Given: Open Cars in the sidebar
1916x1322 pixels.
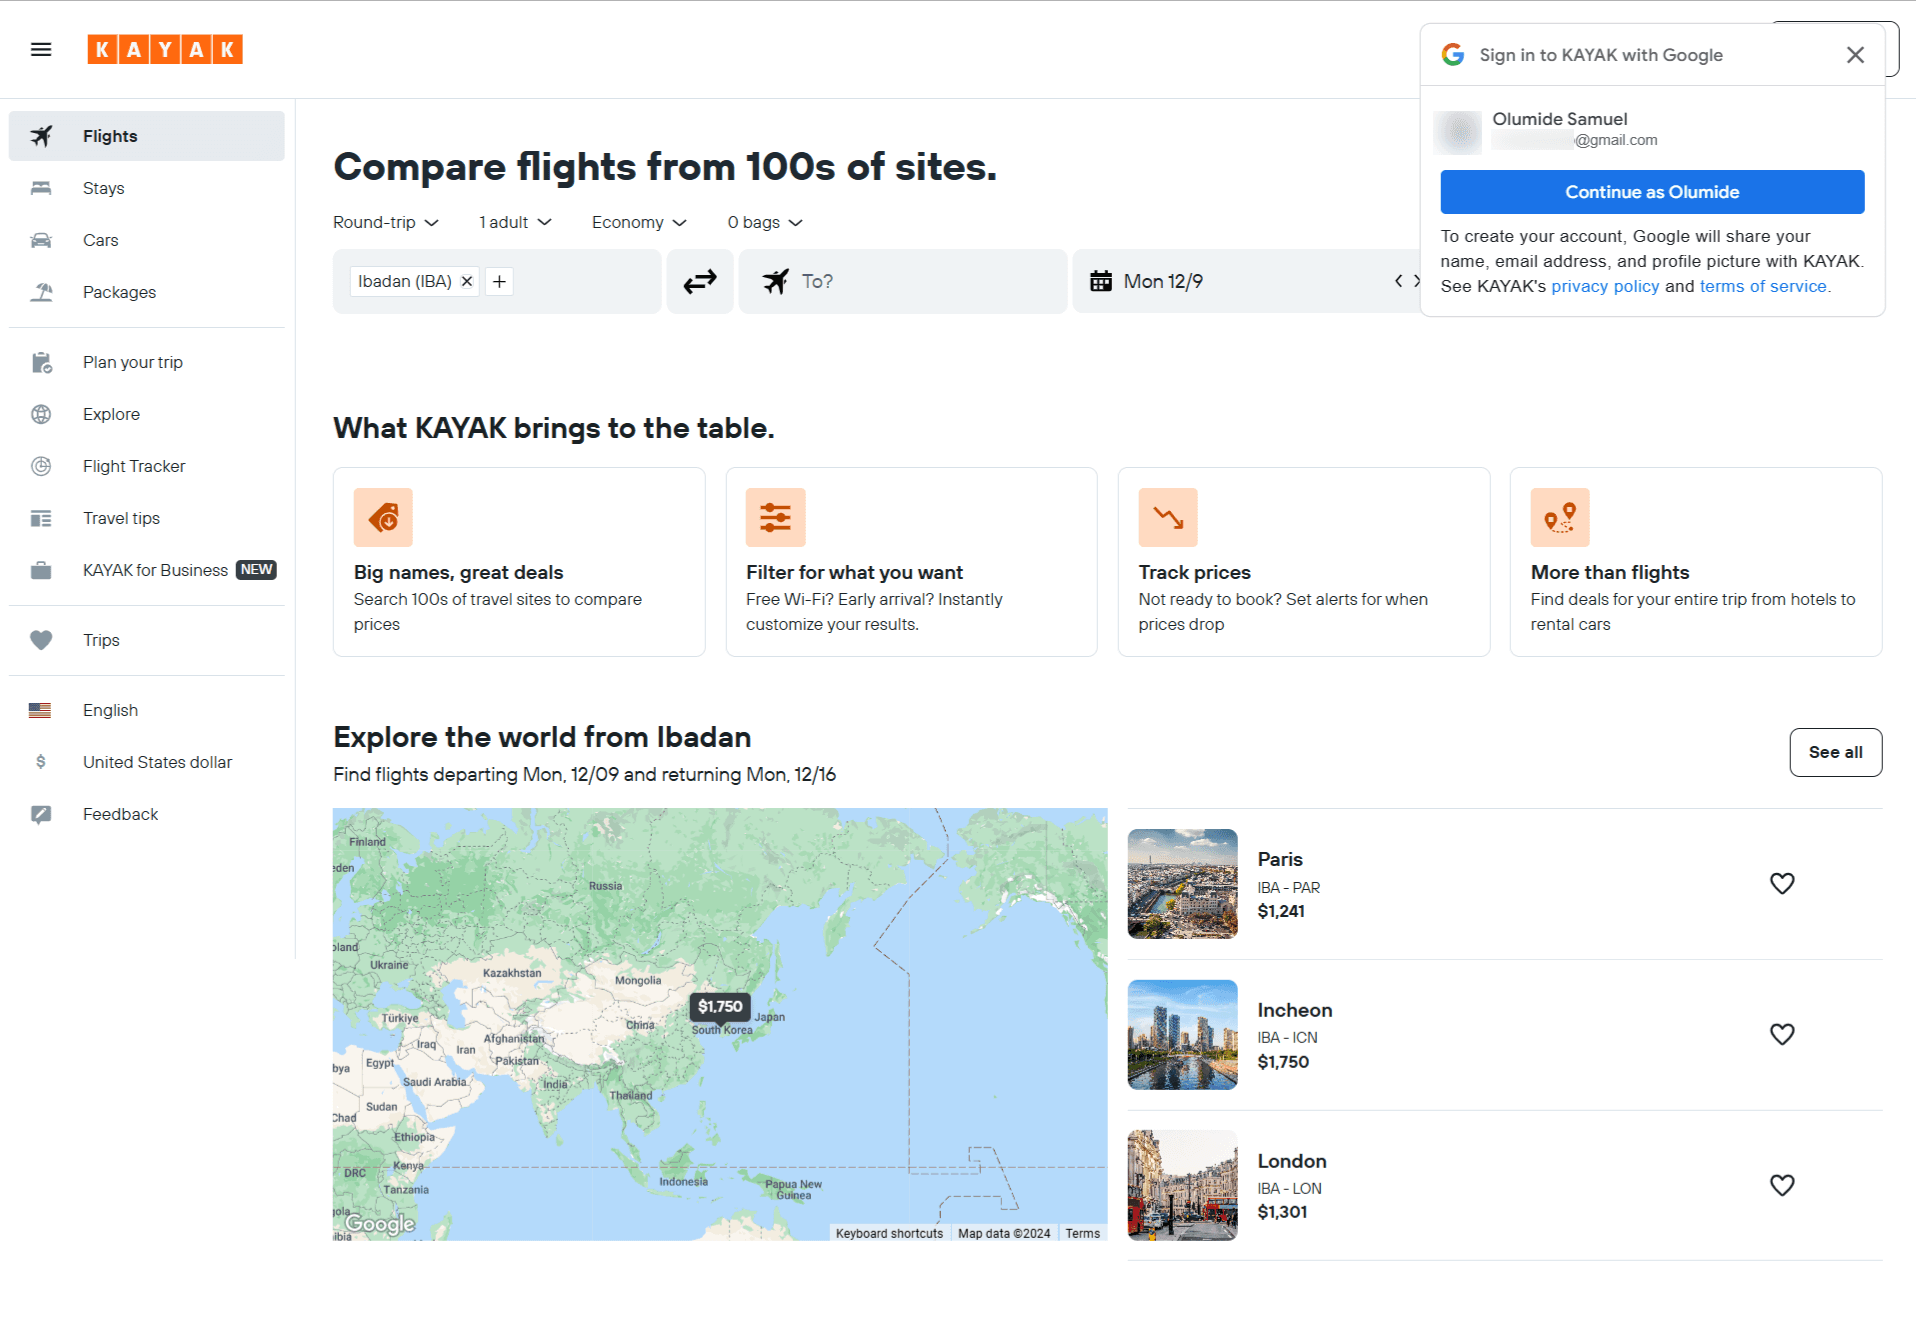Looking at the screenshot, I should tap(147, 240).
